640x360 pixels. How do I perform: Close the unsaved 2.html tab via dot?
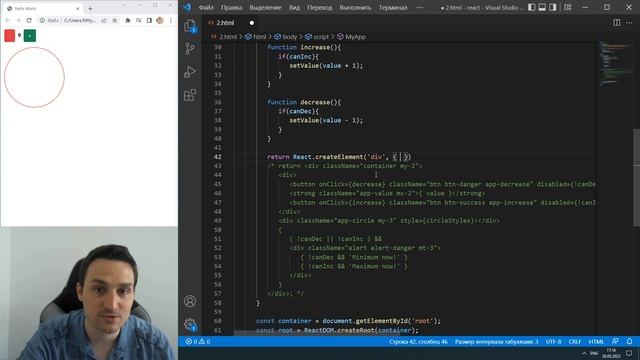click(252, 23)
